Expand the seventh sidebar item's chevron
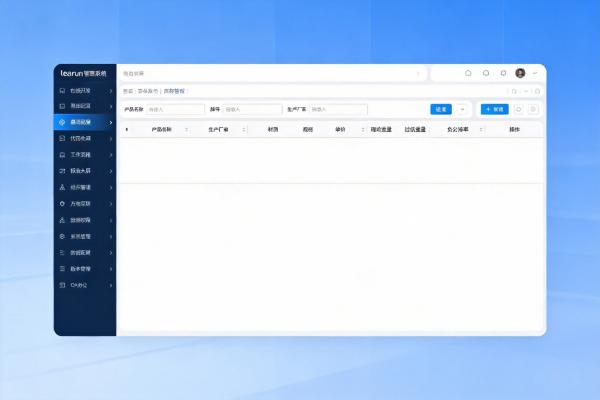 pos(111,188)
